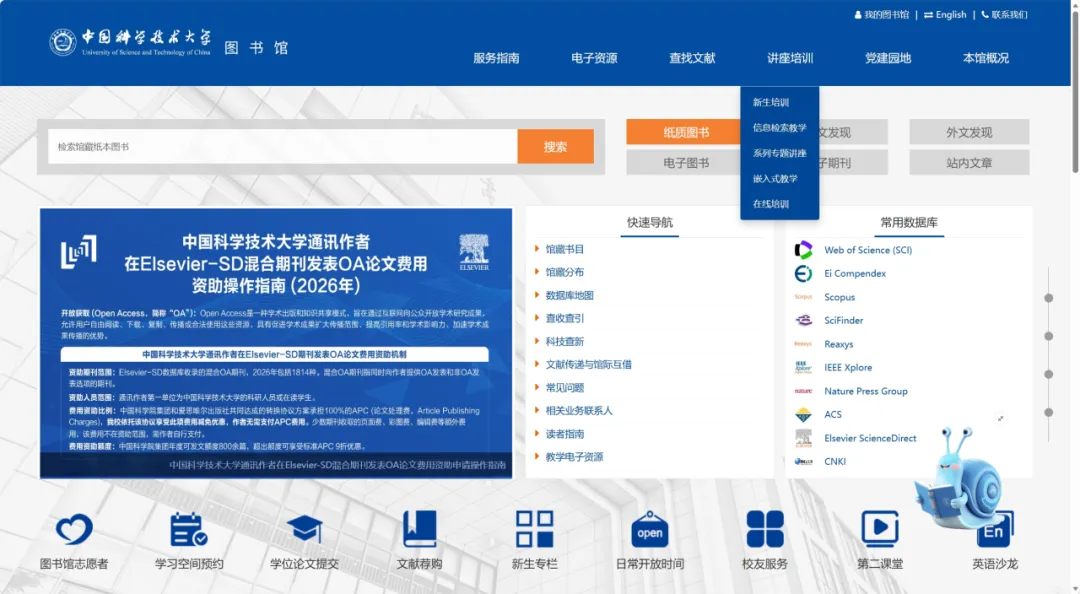Select the 外文发现 search tab

[969, 132]
